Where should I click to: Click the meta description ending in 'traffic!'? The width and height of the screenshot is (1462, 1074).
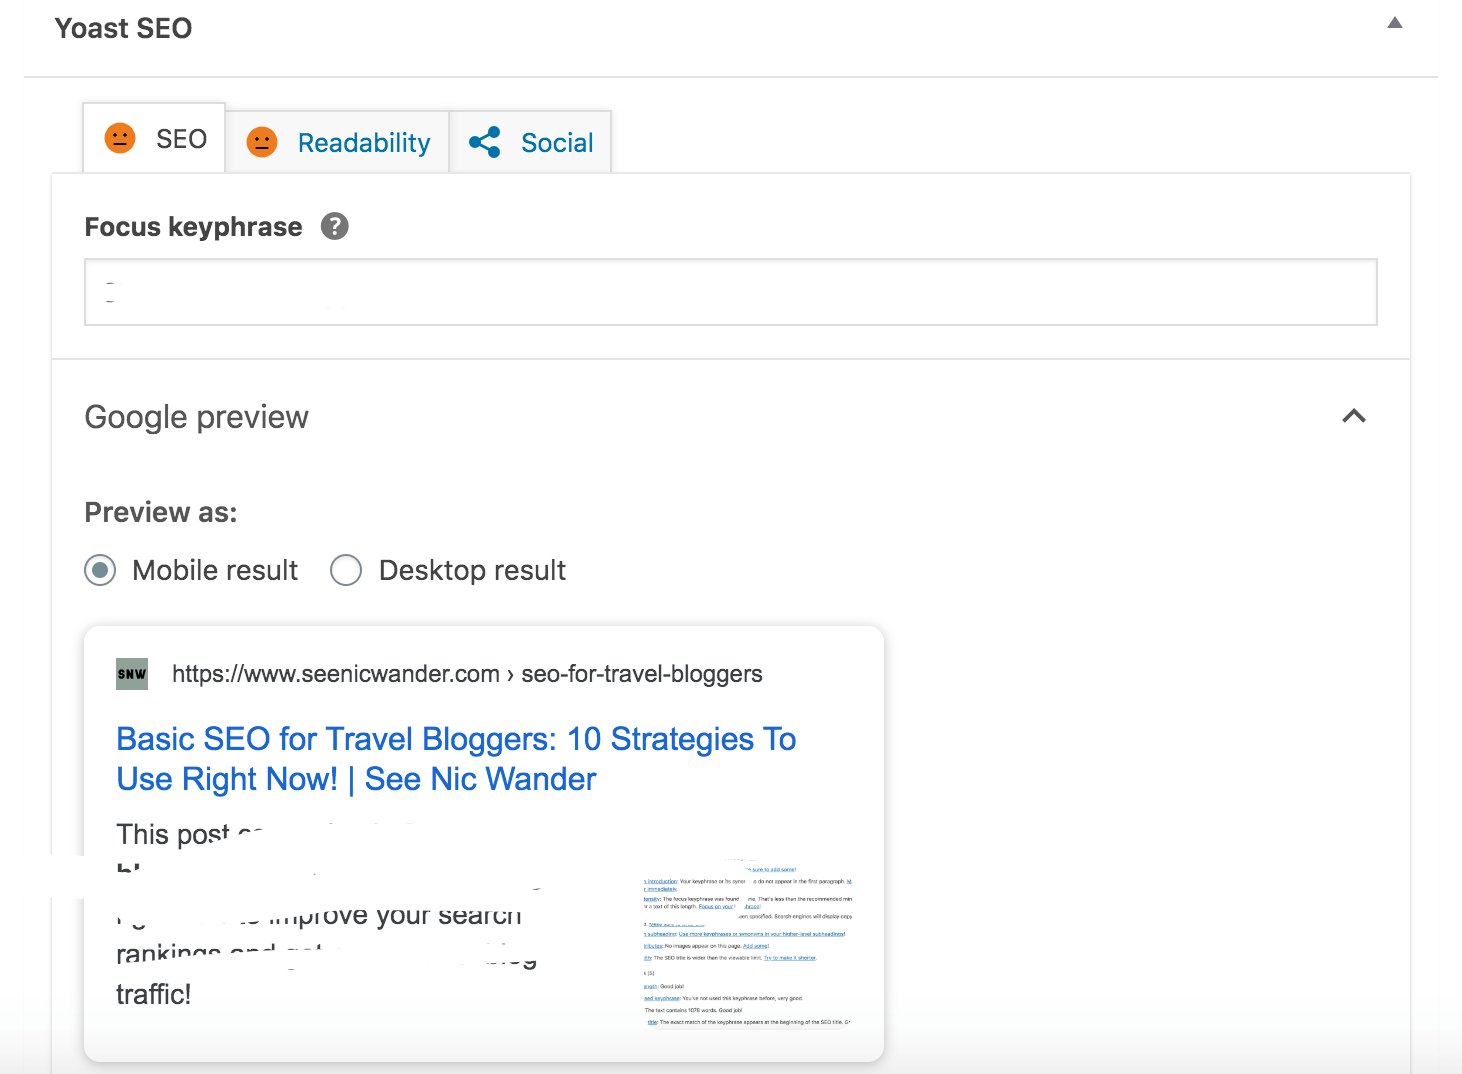pos(154,994)
